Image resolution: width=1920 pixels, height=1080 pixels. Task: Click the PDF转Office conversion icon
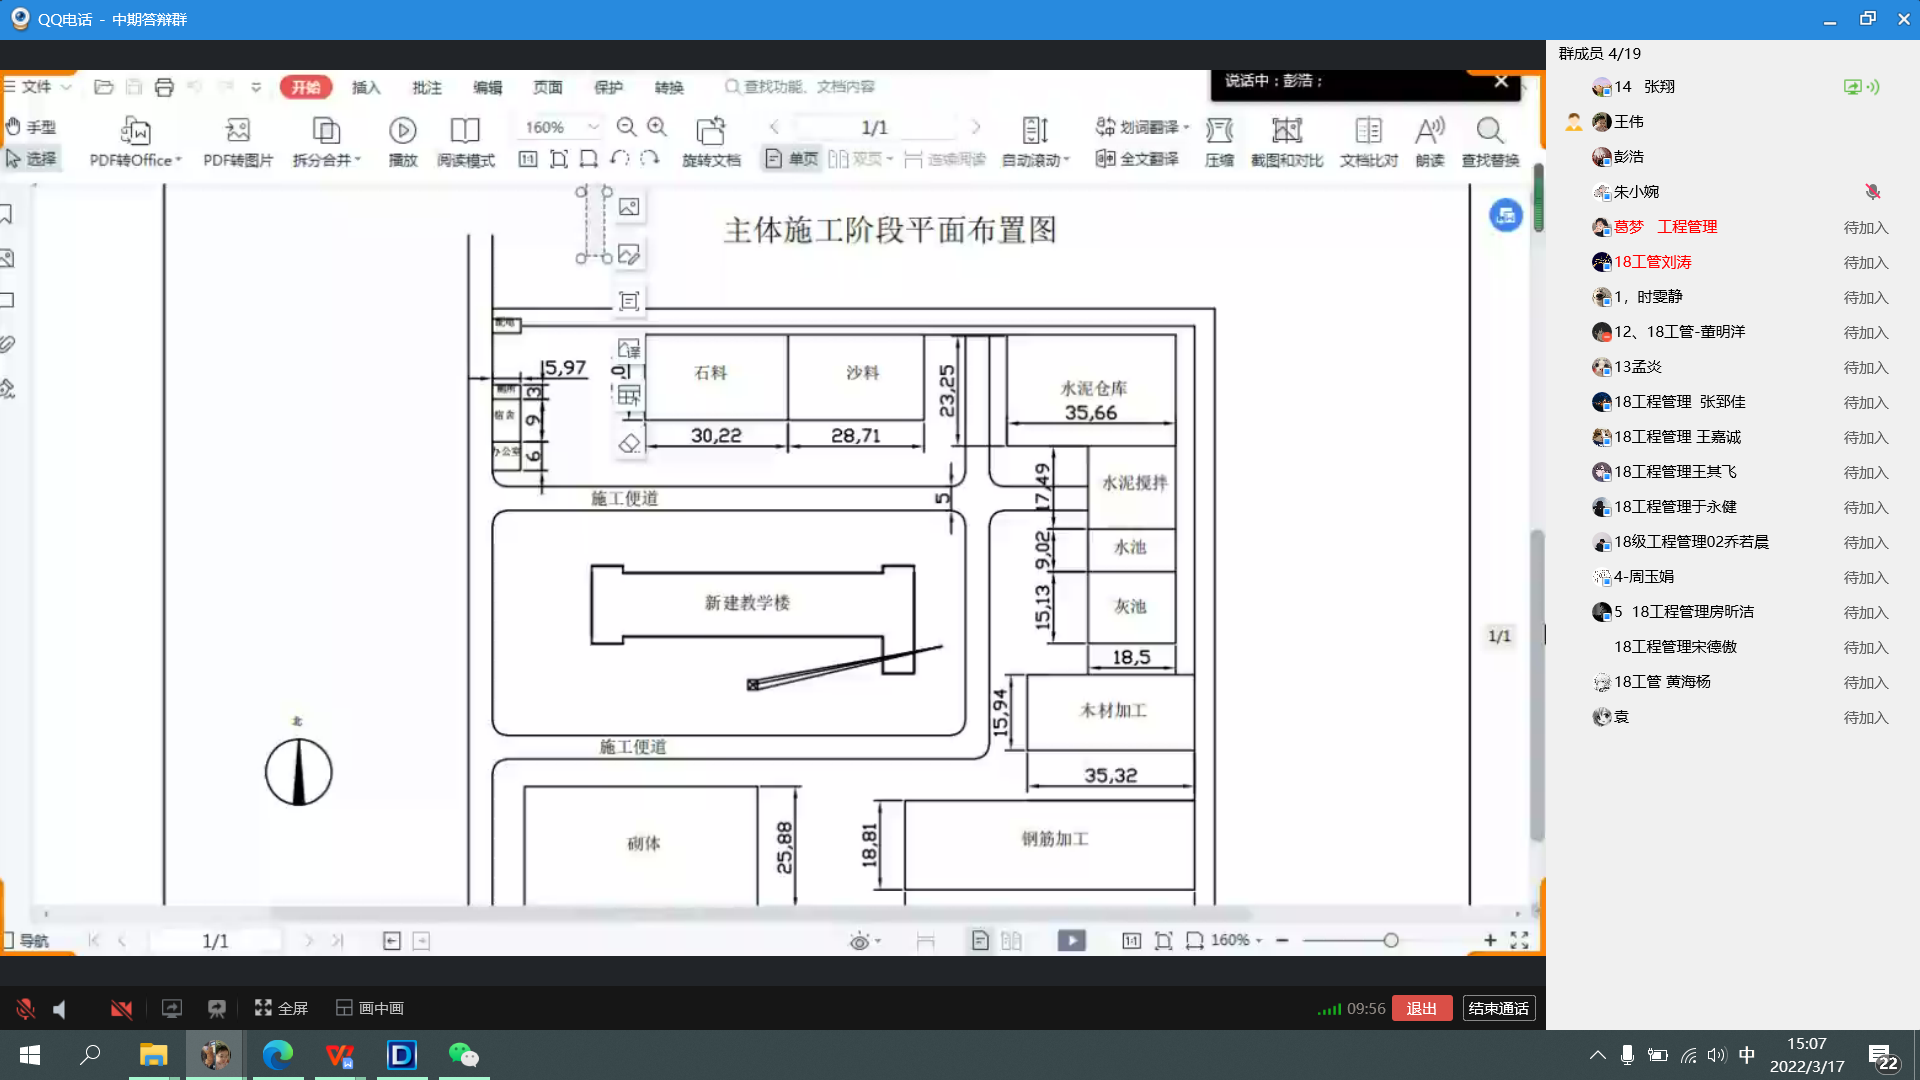(x=135, y=131)
